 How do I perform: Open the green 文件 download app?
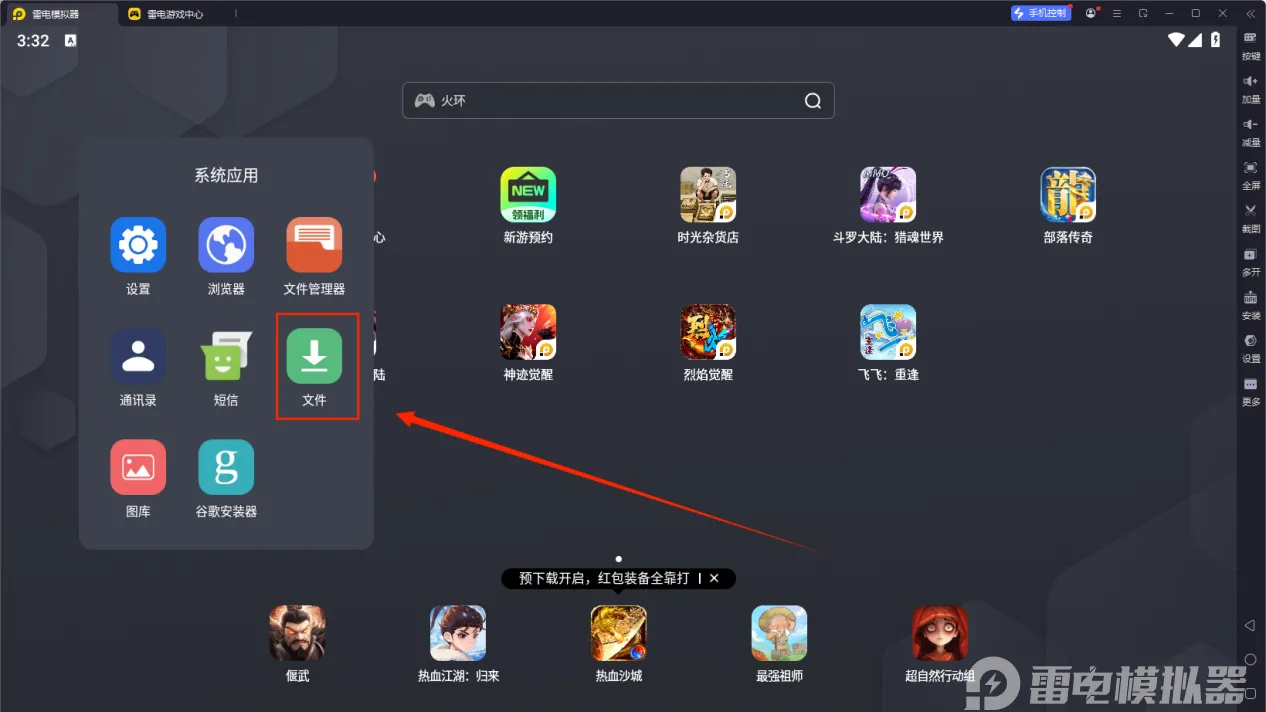tap(314, 356)
